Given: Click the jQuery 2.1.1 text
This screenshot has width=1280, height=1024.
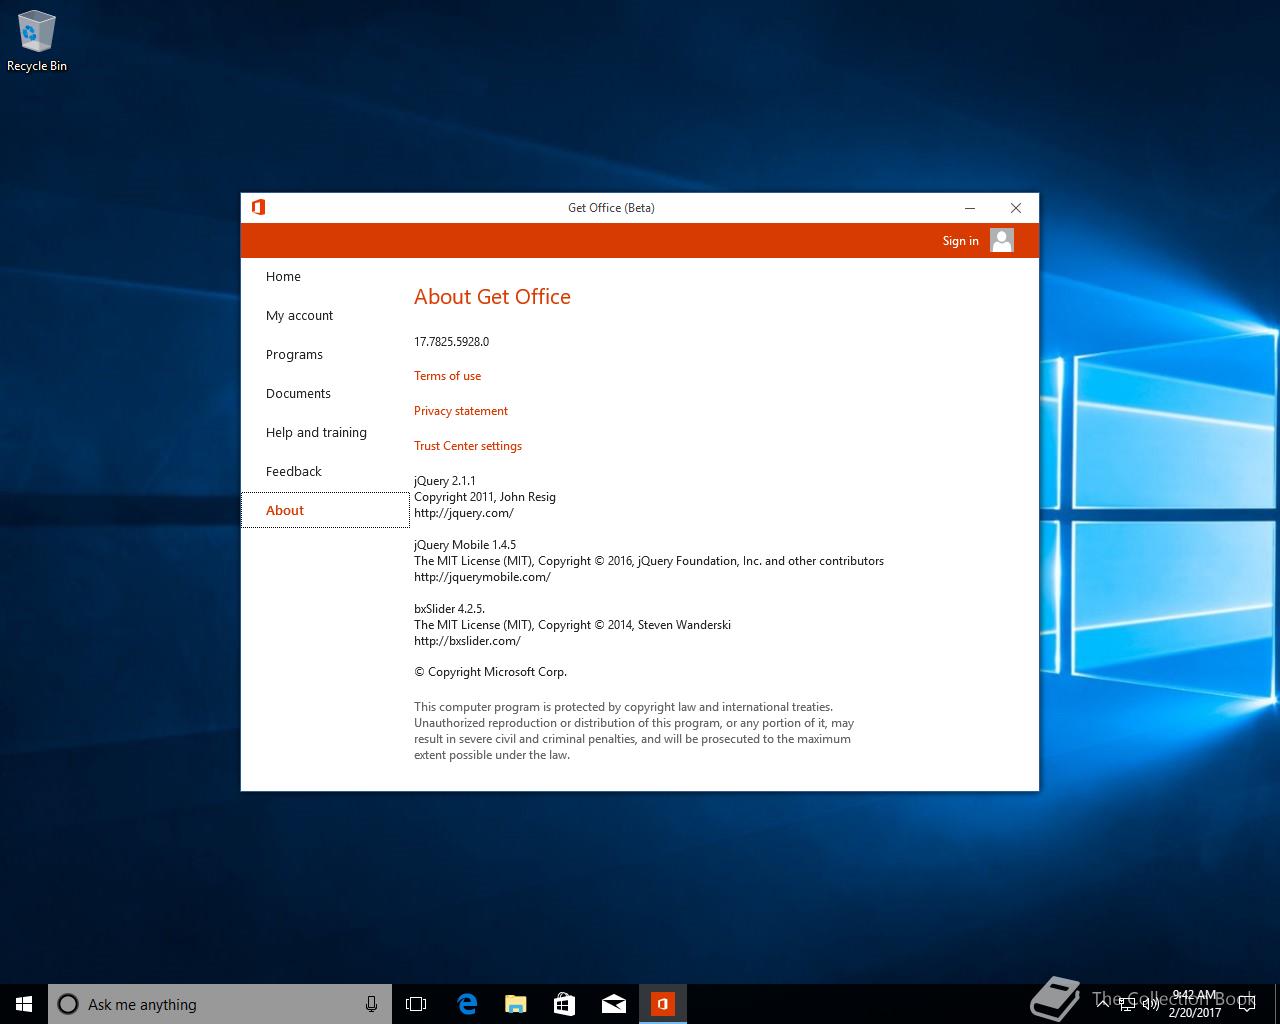Looking at the screenshot, I should point(445,481).
